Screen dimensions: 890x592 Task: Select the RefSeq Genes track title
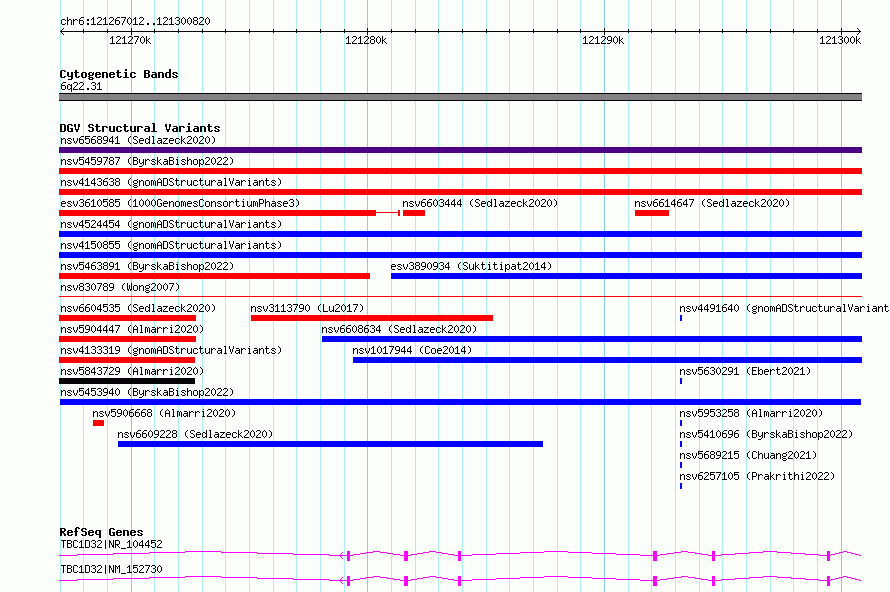click(101, 532)
